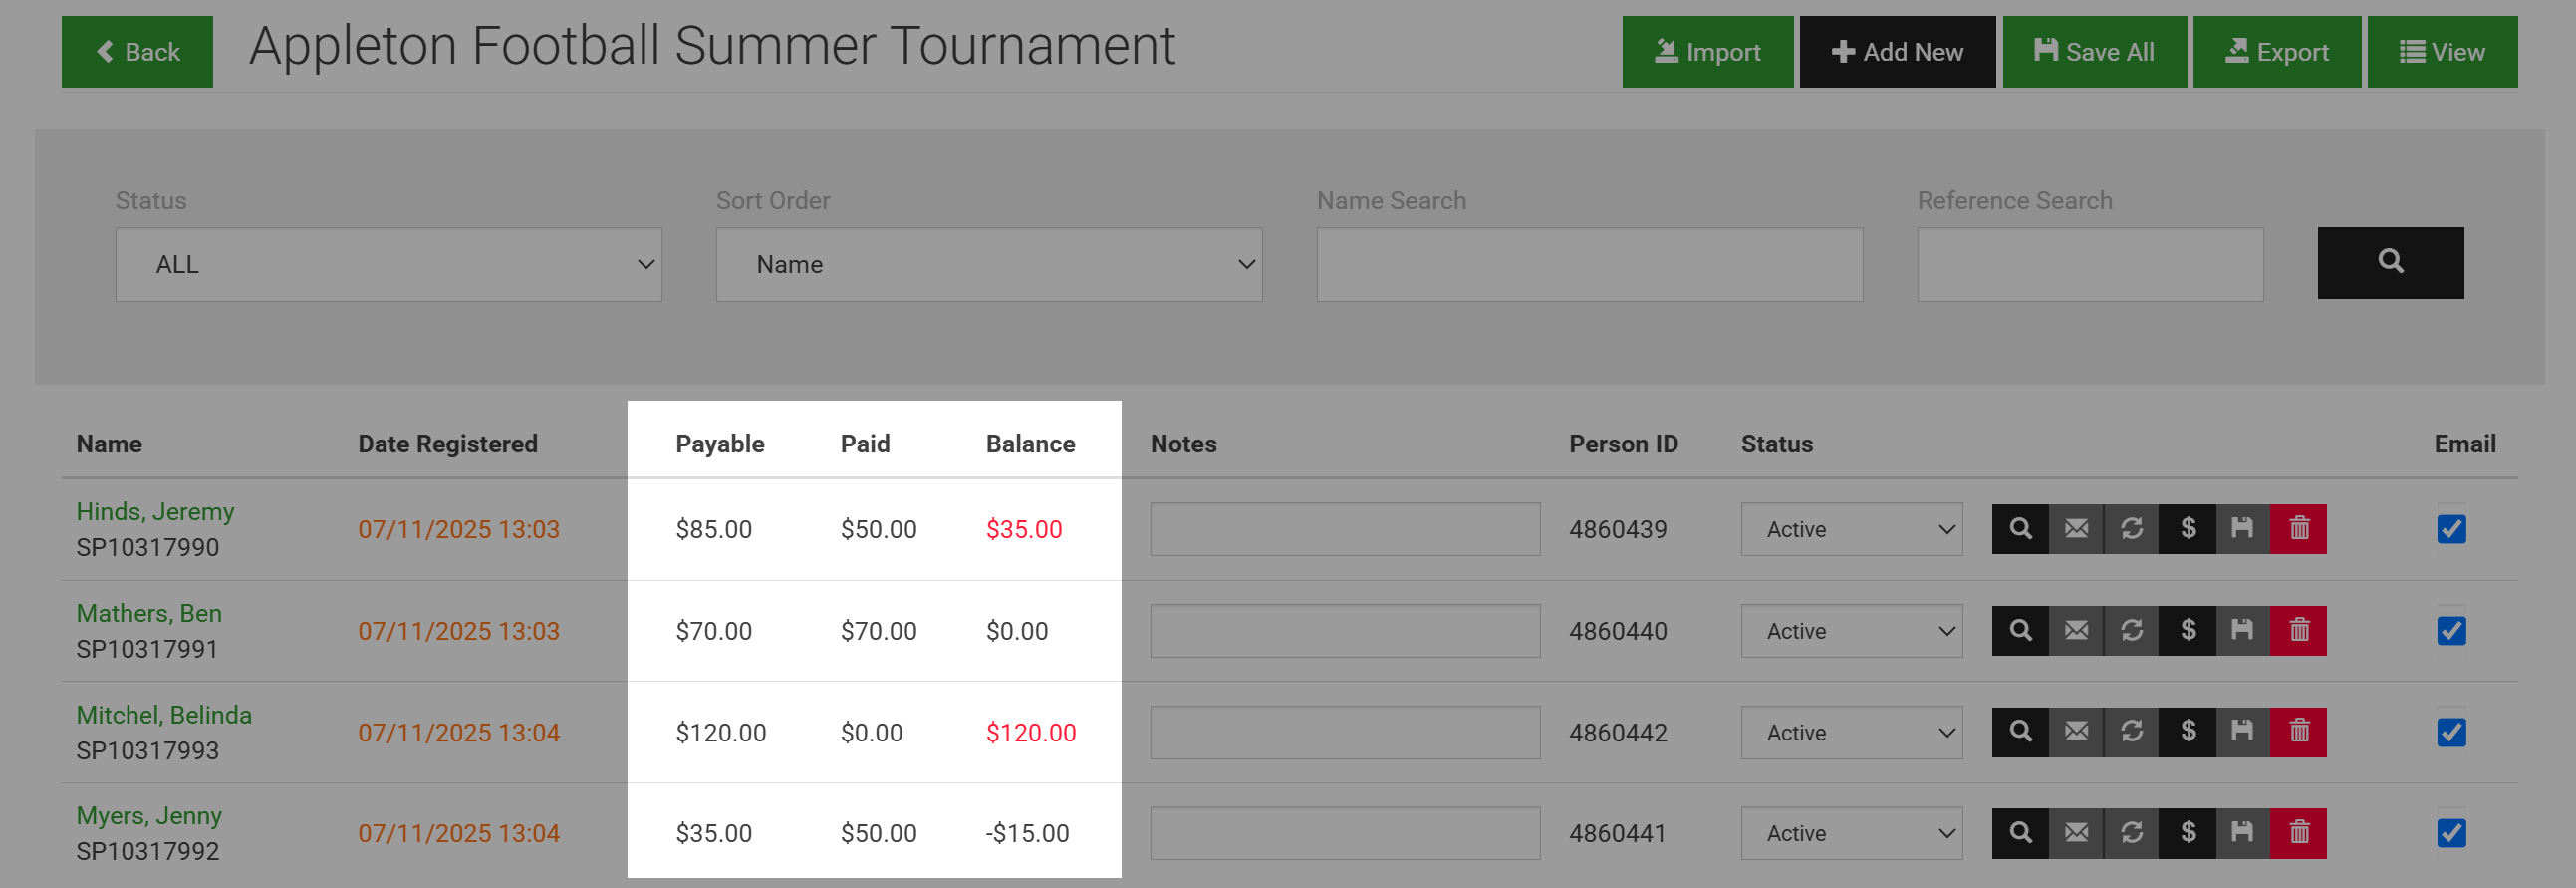The width and height of the screenshot is (2576, 888).
Task: Open dollar payment icon for Myers, Jenny
Action: 2188,834
